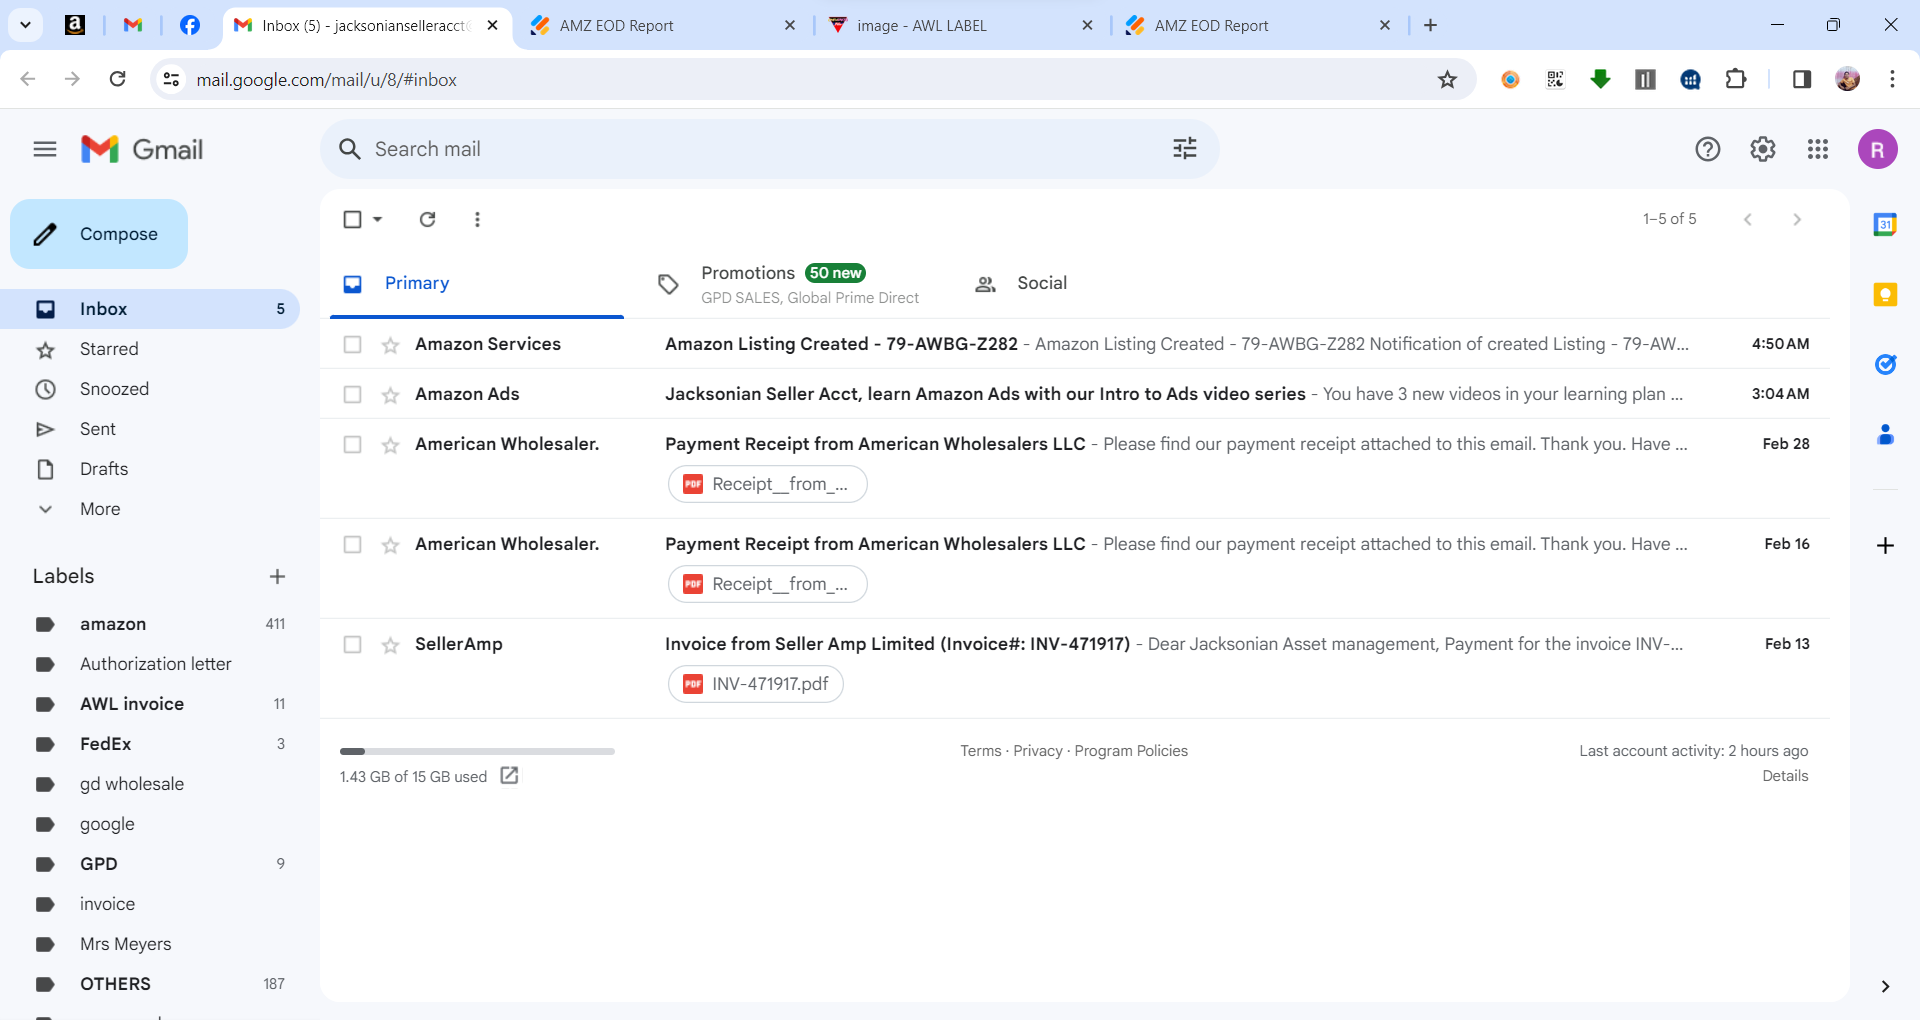Select the Amazon Ads email checkbox
The image size is (1920, 1020).
click(x=352, y=394)
